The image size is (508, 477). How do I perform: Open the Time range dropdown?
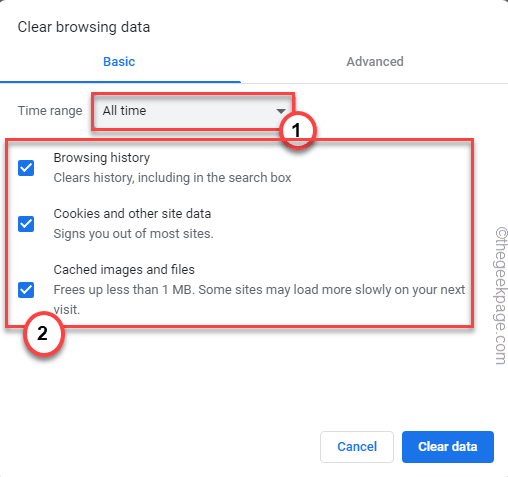point(193,111)
